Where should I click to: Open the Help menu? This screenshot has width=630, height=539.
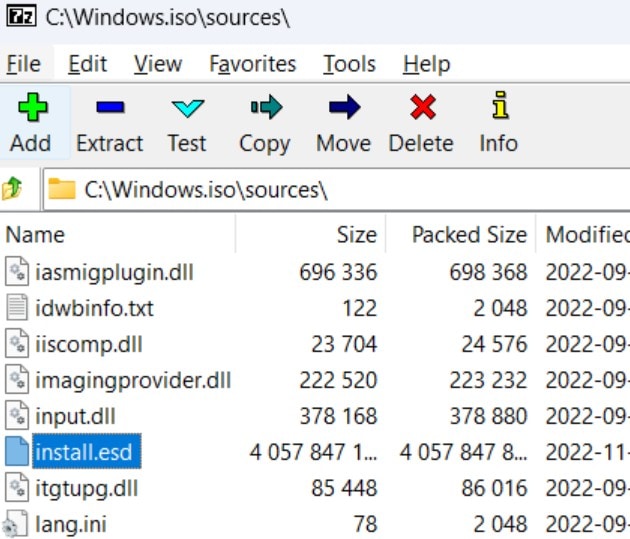pos(427,64)
